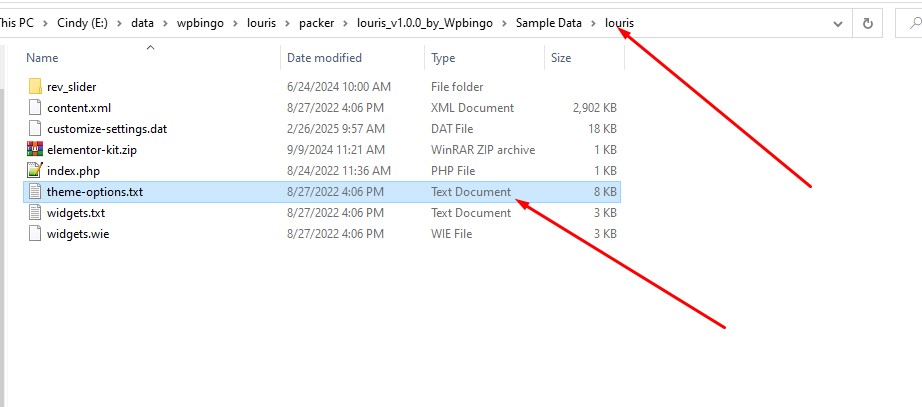Sort files by Date modified column
This screenshot has height=407, width=922.
point(324,58)
